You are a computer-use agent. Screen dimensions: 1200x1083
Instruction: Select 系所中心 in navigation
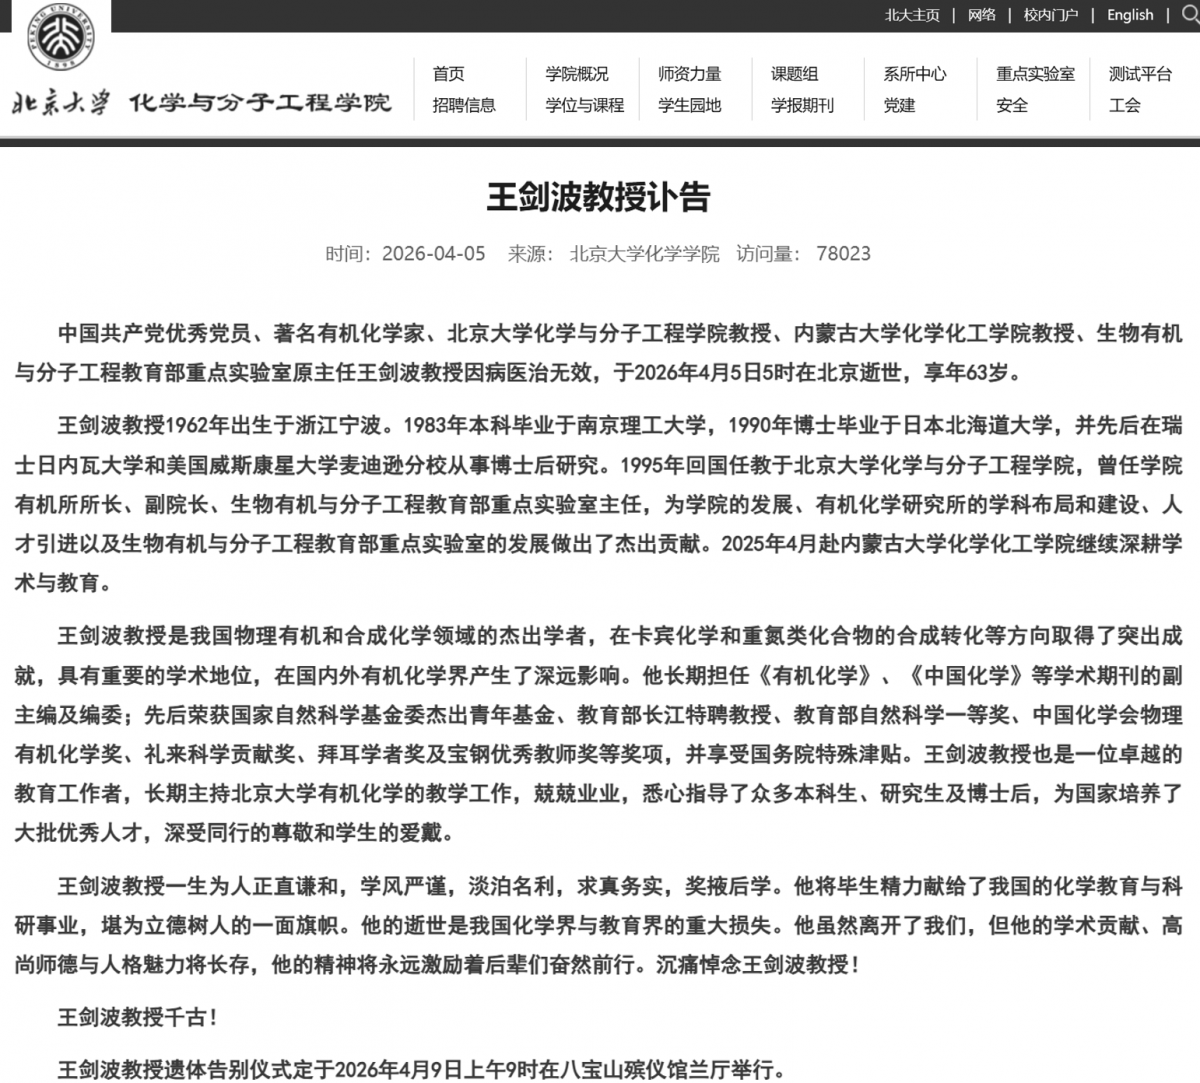click(x=915, y=74)
